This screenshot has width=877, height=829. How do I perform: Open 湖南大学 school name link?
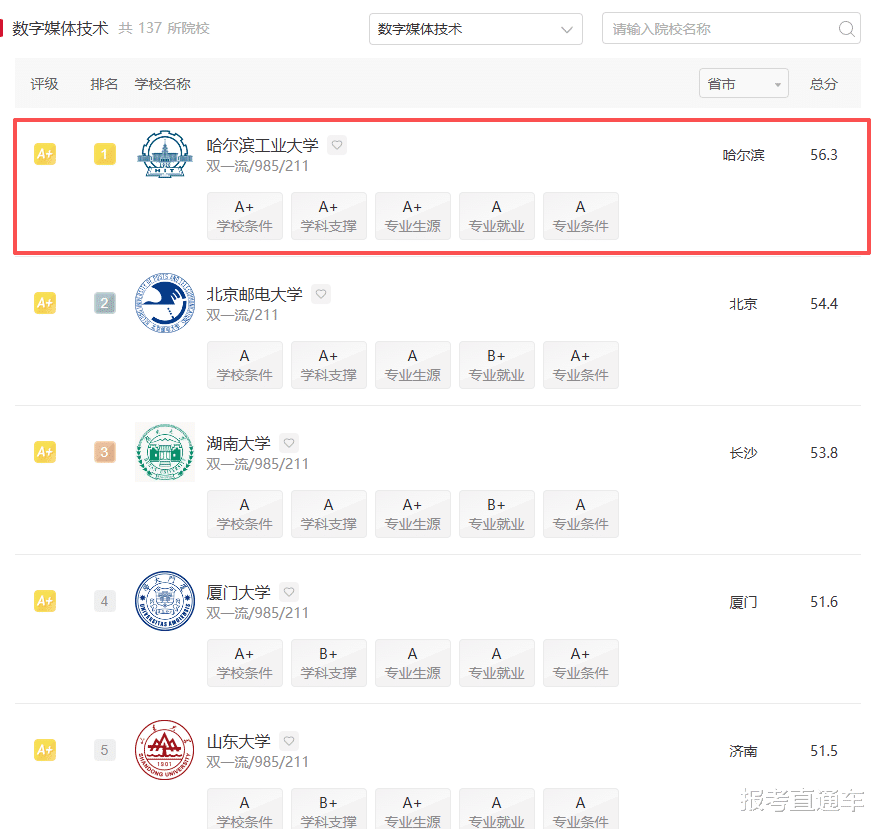[238, 444]
